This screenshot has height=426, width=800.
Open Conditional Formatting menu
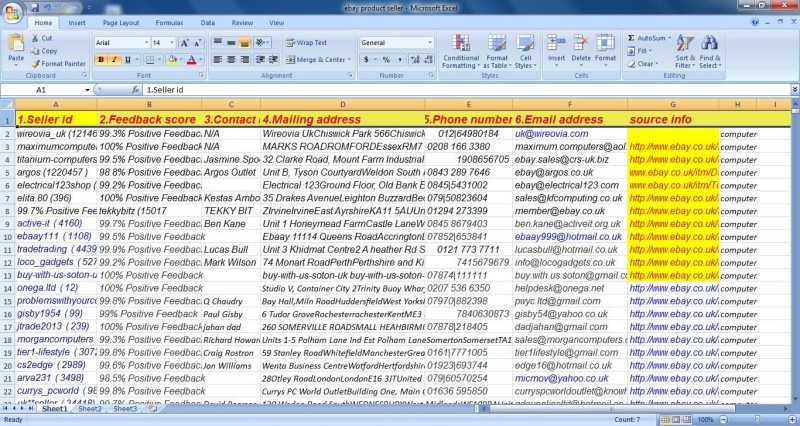click(461, 52)
